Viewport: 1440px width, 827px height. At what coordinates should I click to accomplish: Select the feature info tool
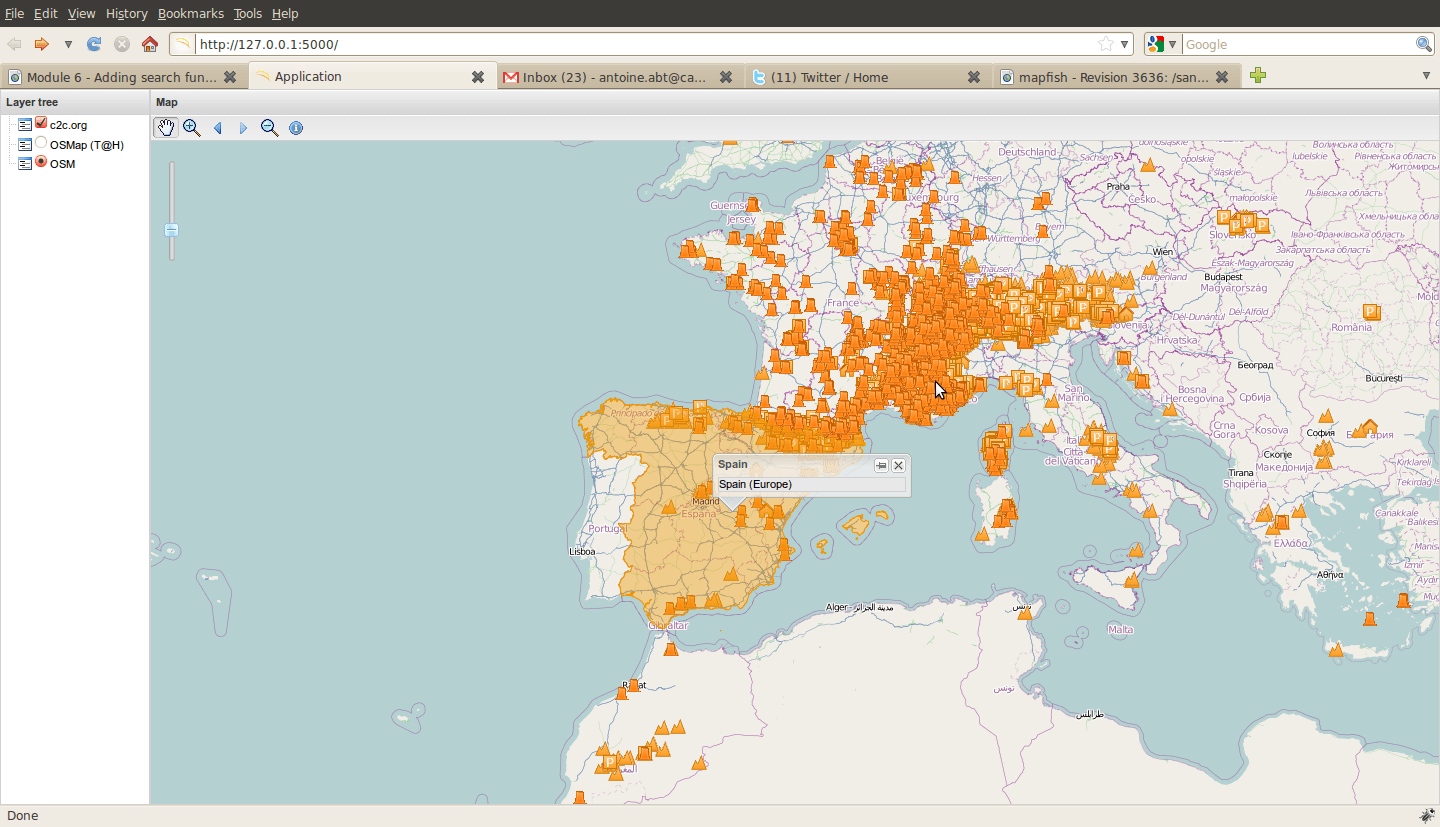point(296,128)
